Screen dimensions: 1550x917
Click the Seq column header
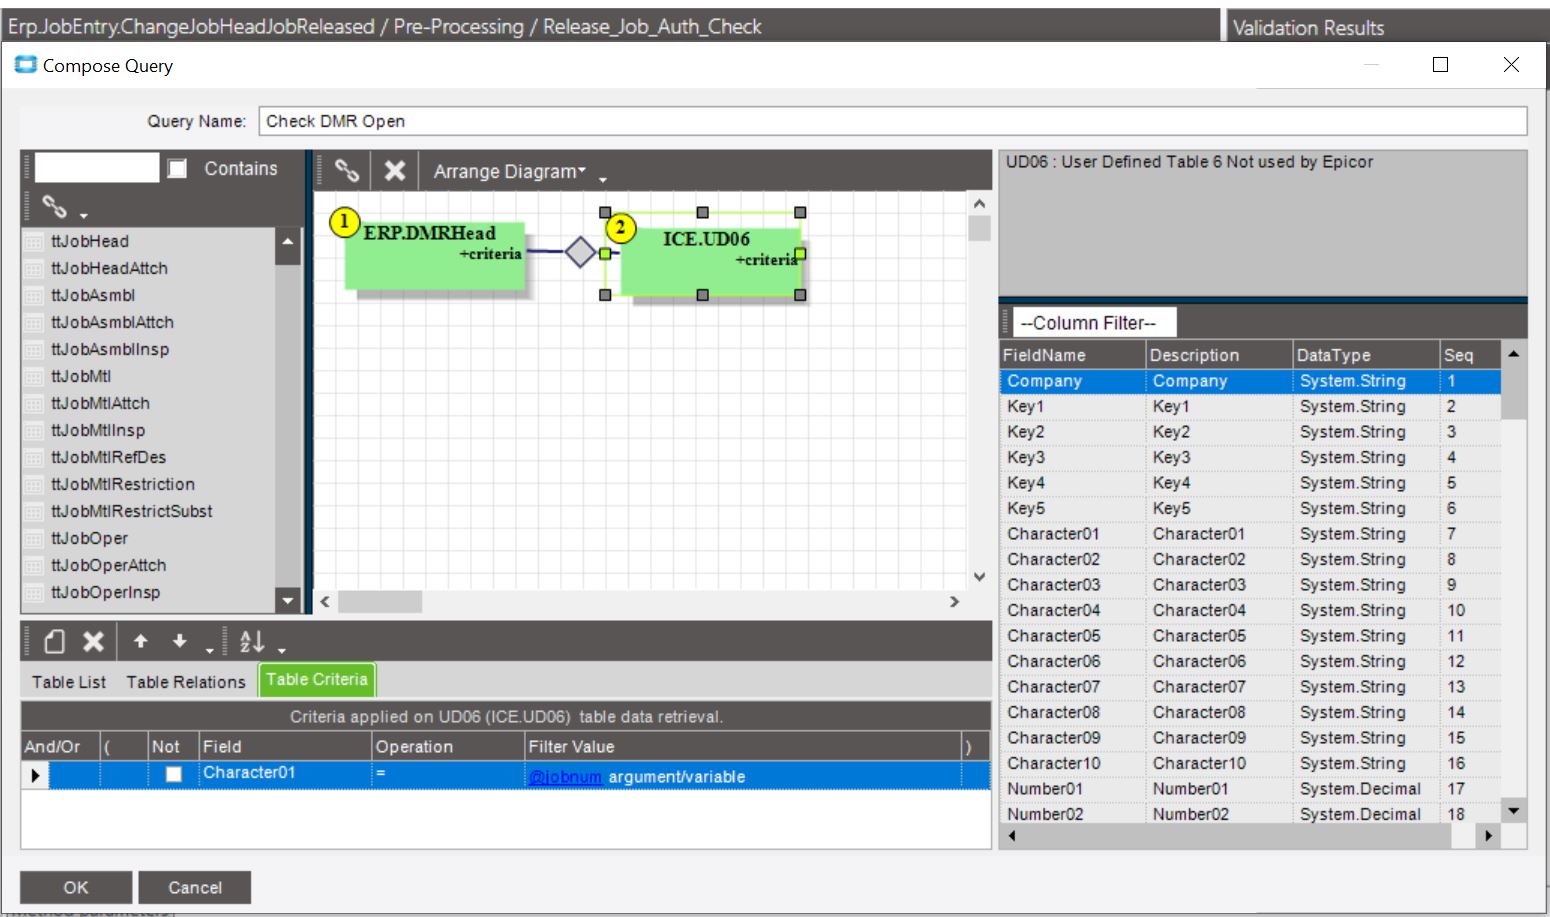coord(1470,355)
